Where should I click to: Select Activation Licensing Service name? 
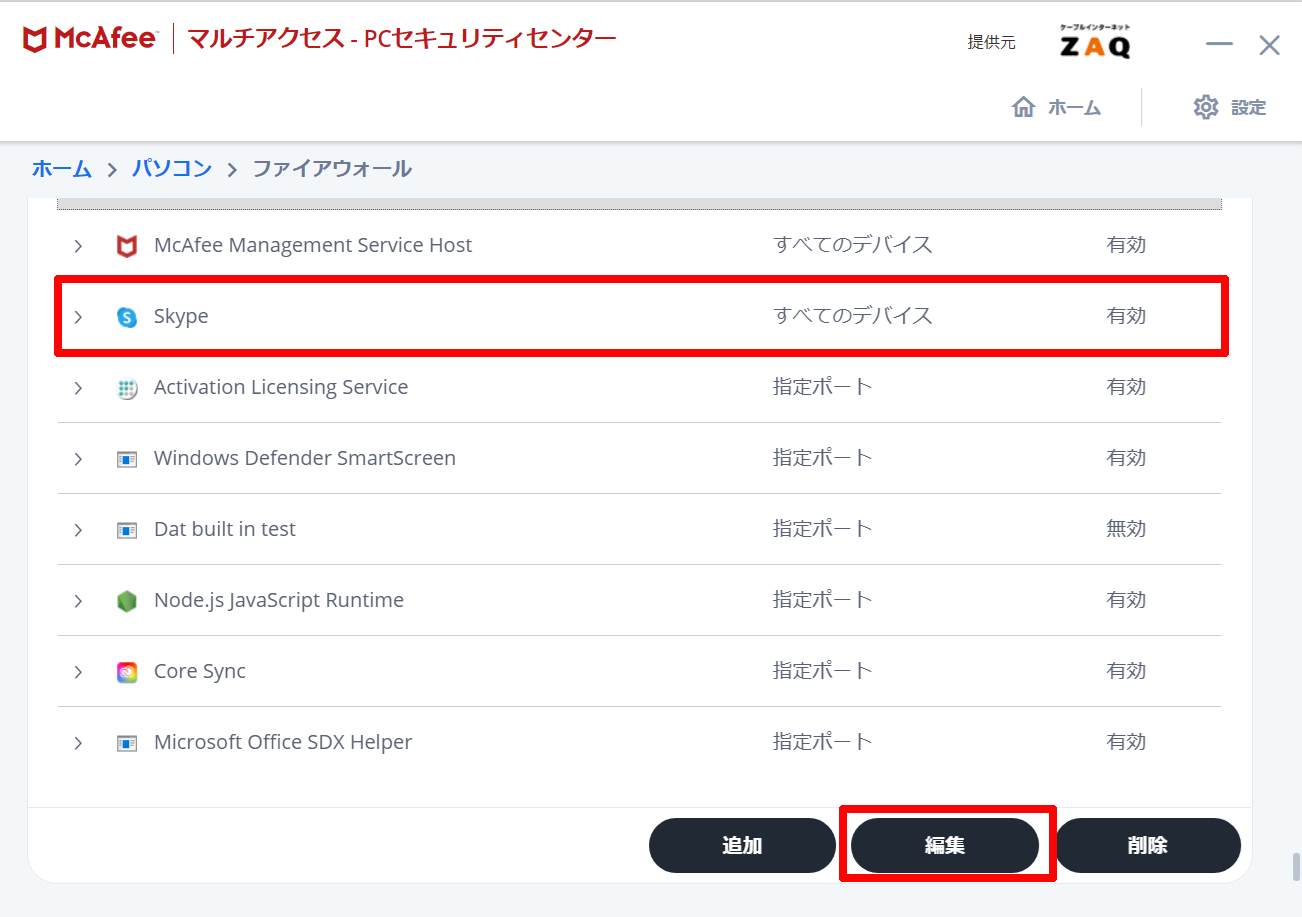(x=281, y=387)
